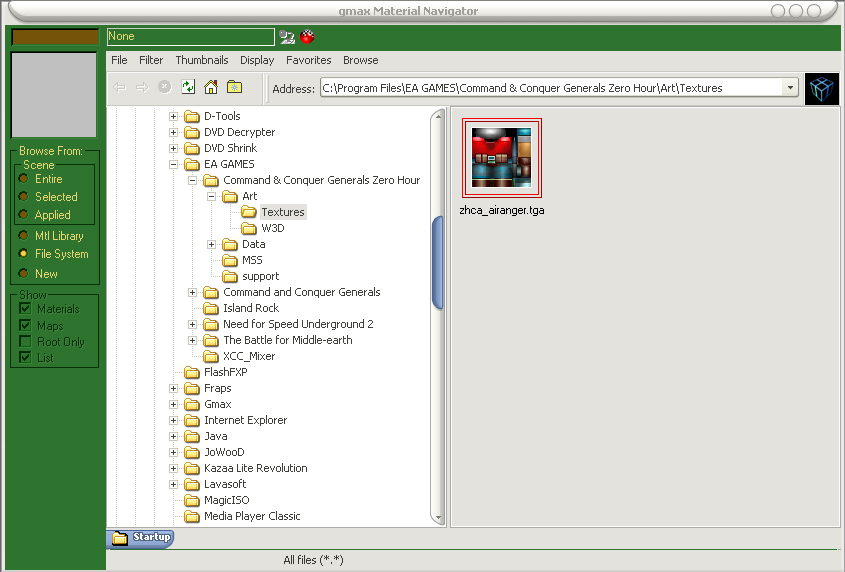Image resolution: width=845 pixels, height=572 pixels.
Task: Select the Textures folder icon
Action: 249,212
